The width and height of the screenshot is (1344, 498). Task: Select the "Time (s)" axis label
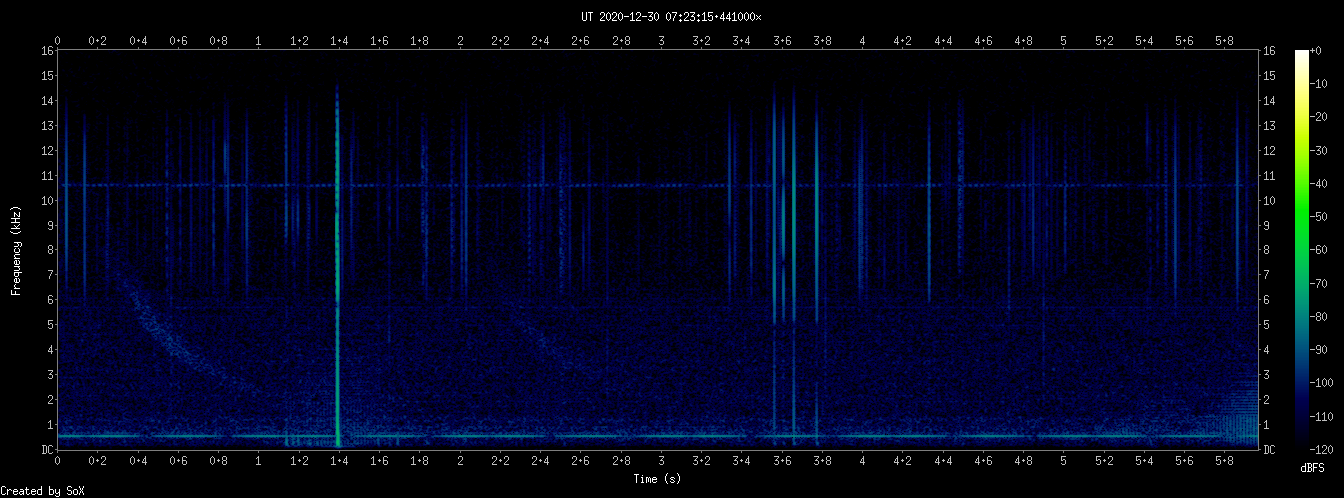click(658, 479)
